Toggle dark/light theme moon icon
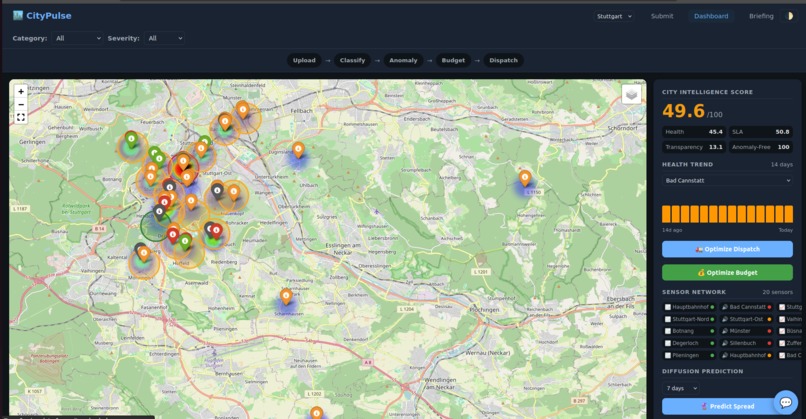Screen dimensions: 806x419 tap(790, 16)
